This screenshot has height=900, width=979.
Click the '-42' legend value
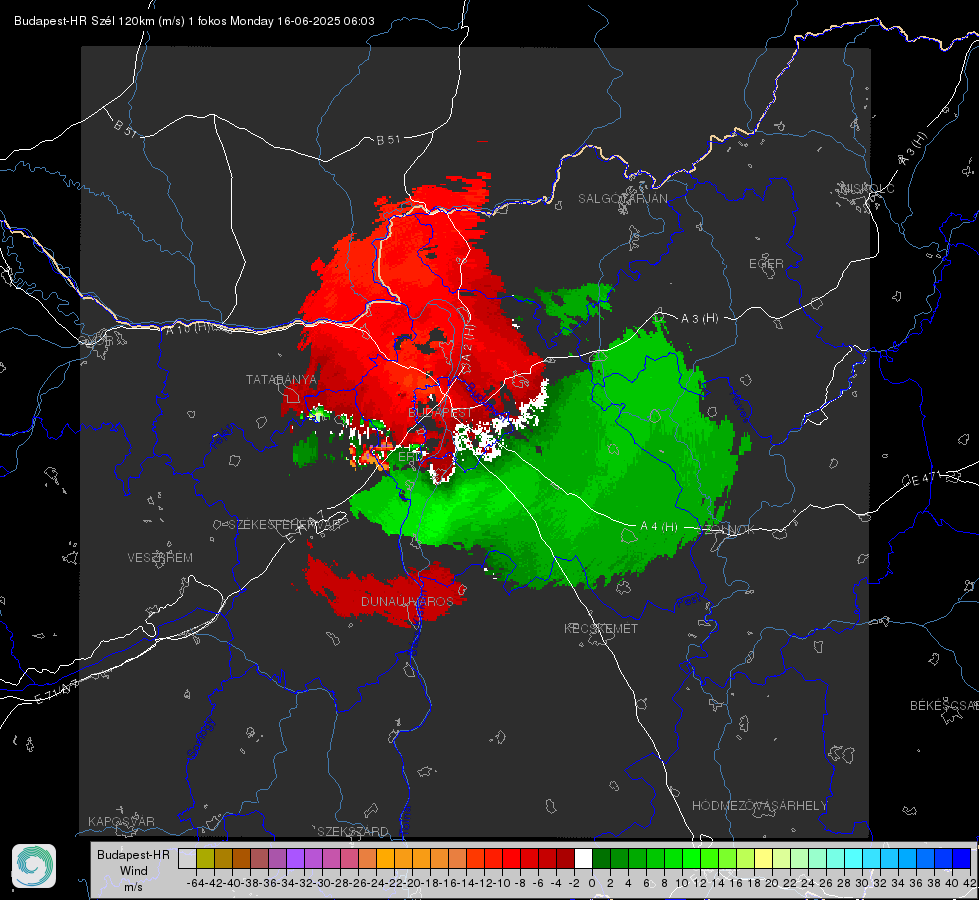(214, 883)
